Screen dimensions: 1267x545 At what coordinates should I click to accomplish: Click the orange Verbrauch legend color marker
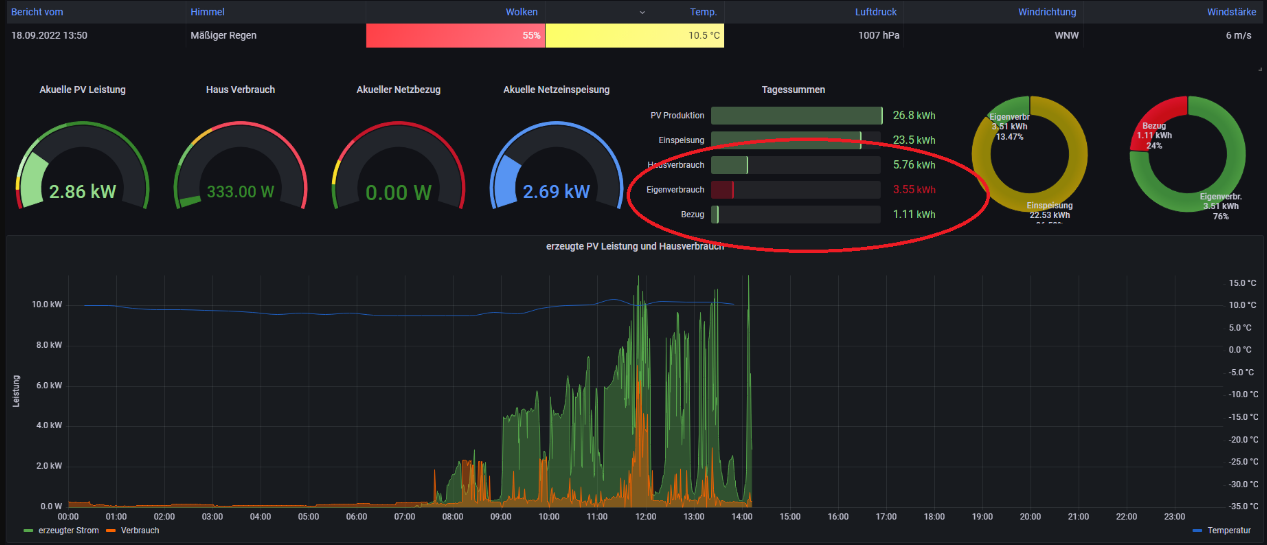pos(111,530)
